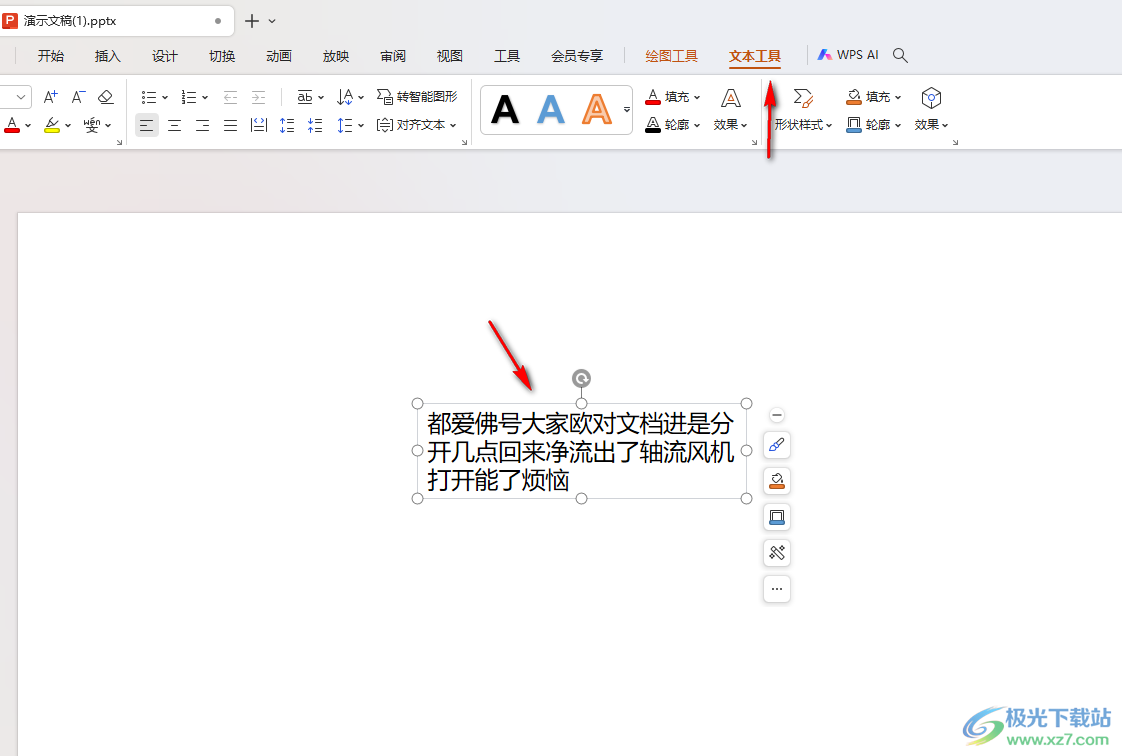
Task: Click floating format painter brush icon
Action: pos(777,446)
